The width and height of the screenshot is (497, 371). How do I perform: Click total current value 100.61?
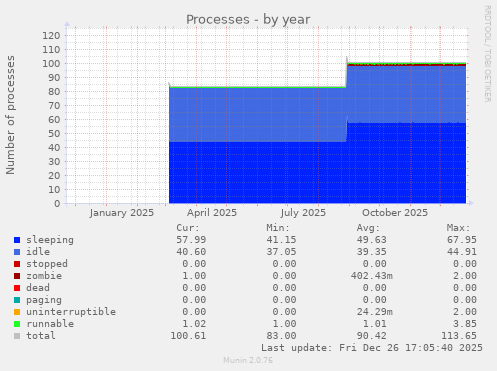(x=188, y=336)
